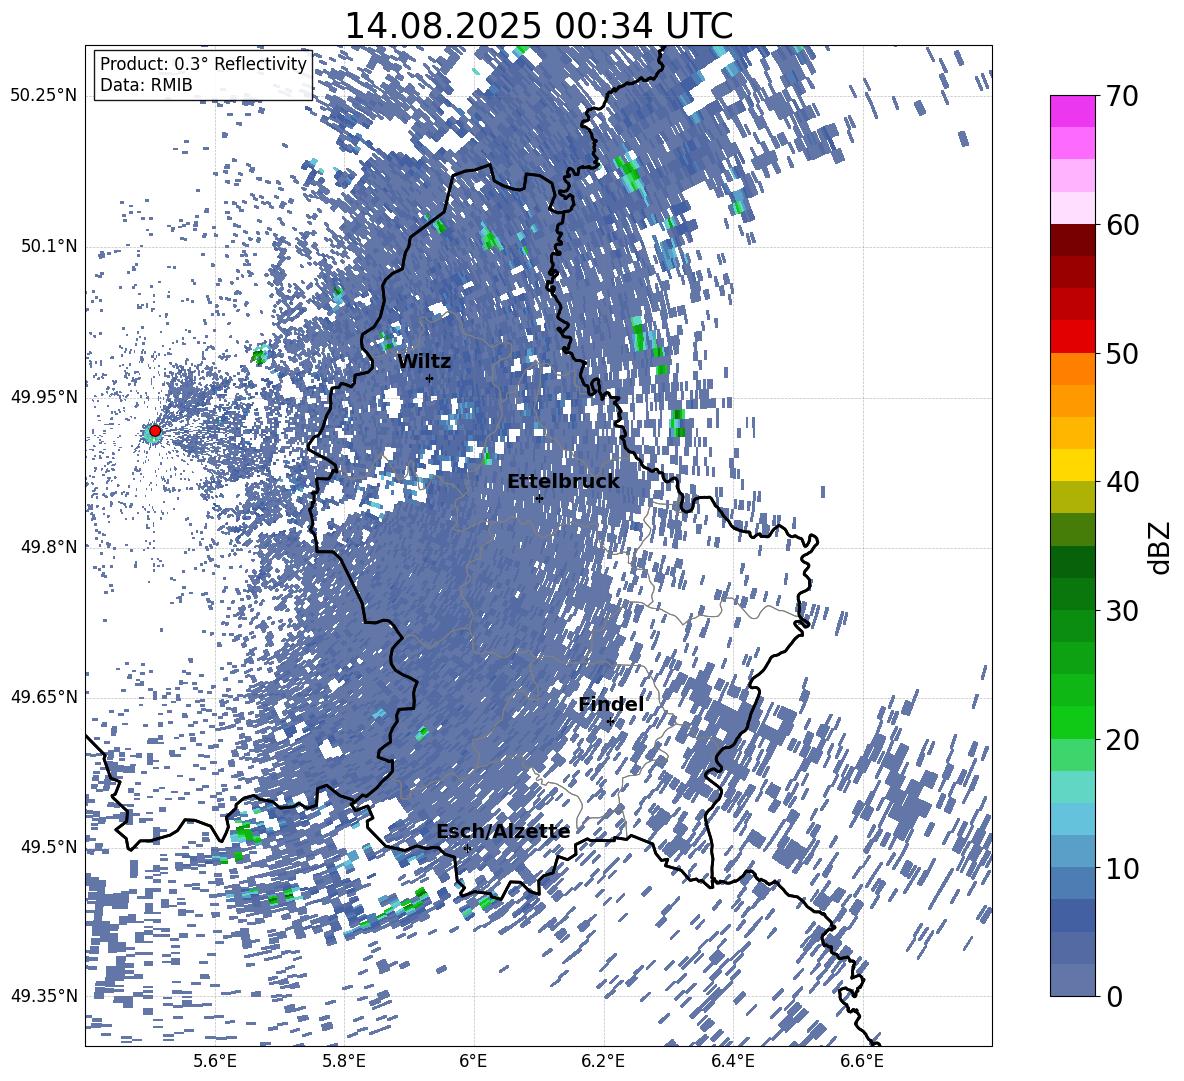The height and width of the screenshot is (1081, 1184).
Task: Click the 40 tick on the colorbar
Action: [1122, 482]
